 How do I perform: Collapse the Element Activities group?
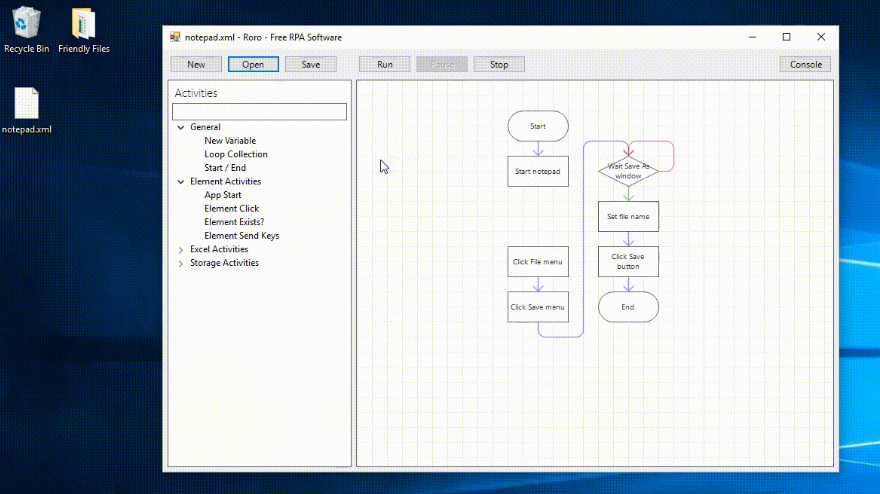[181, 182]
